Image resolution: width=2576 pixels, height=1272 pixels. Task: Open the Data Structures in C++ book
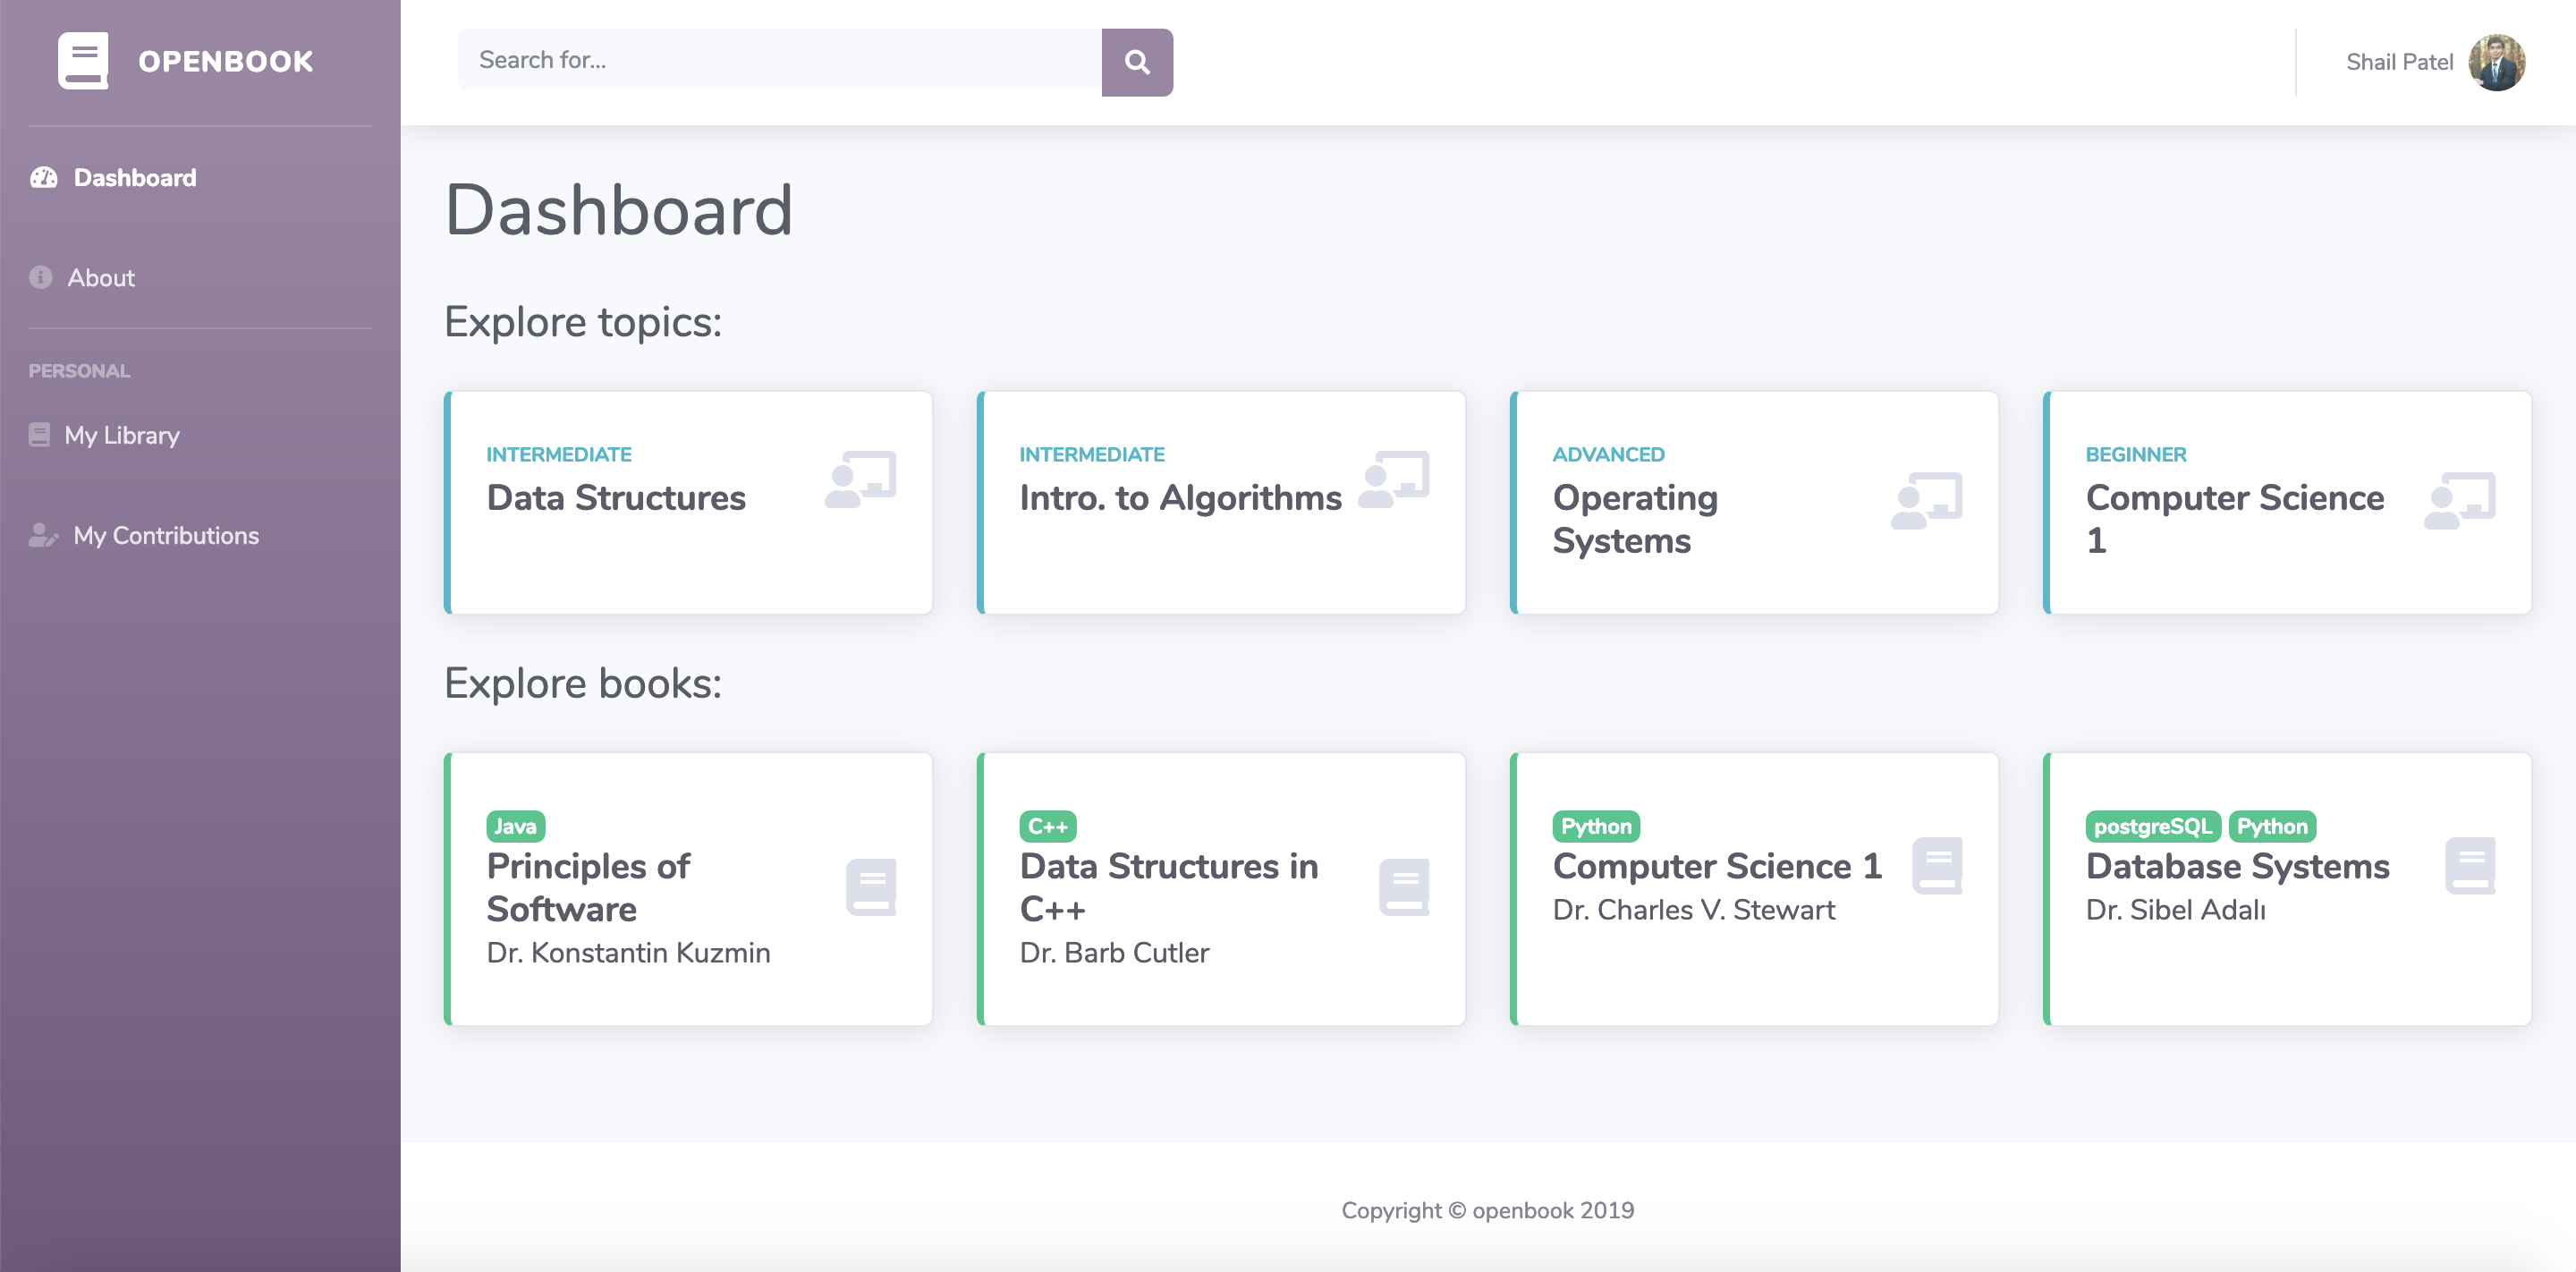[1168, 886]
